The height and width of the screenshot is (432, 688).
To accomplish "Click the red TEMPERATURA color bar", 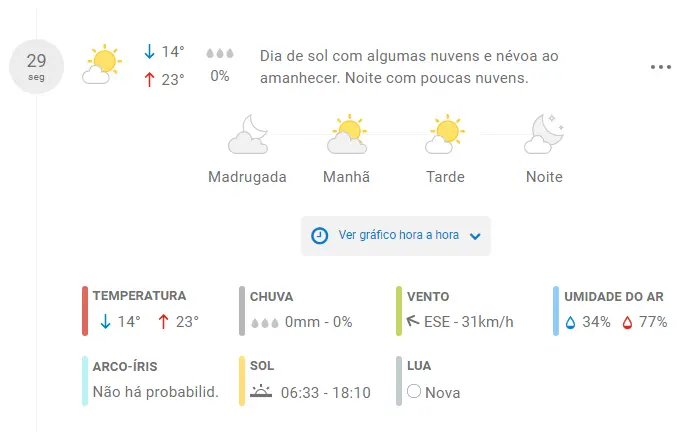I will click(85, 311).
